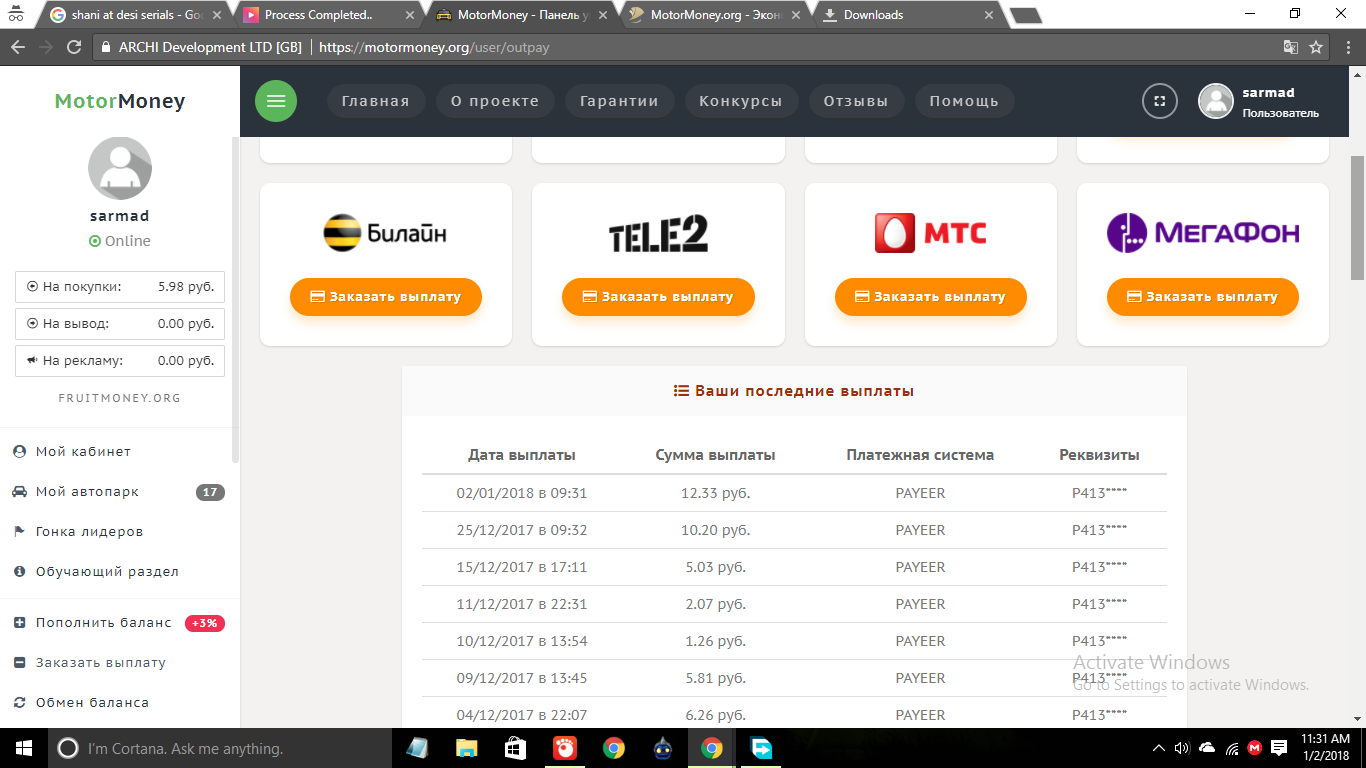Bookmark this page with the star icon
Screen dimensions: 1366x768
1316,47
